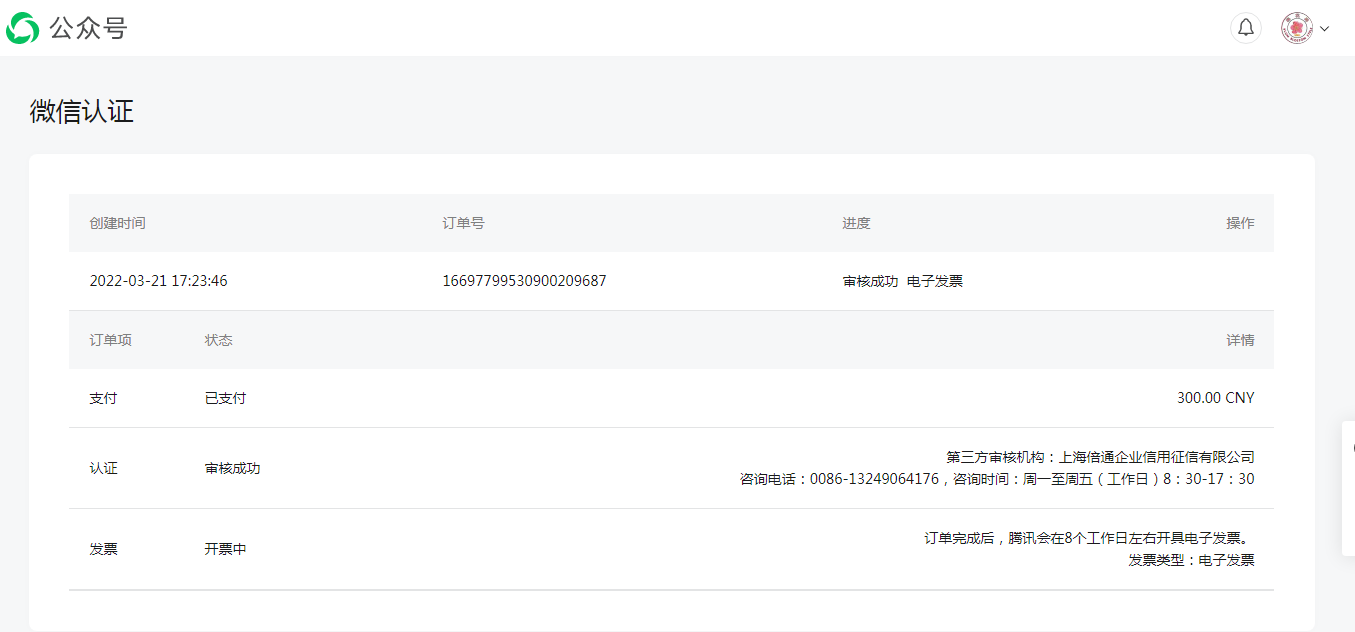The width and height of the screenshot is (1355, 632).
Task: Click the 微信认证 page heading
Action: [82, 111]
